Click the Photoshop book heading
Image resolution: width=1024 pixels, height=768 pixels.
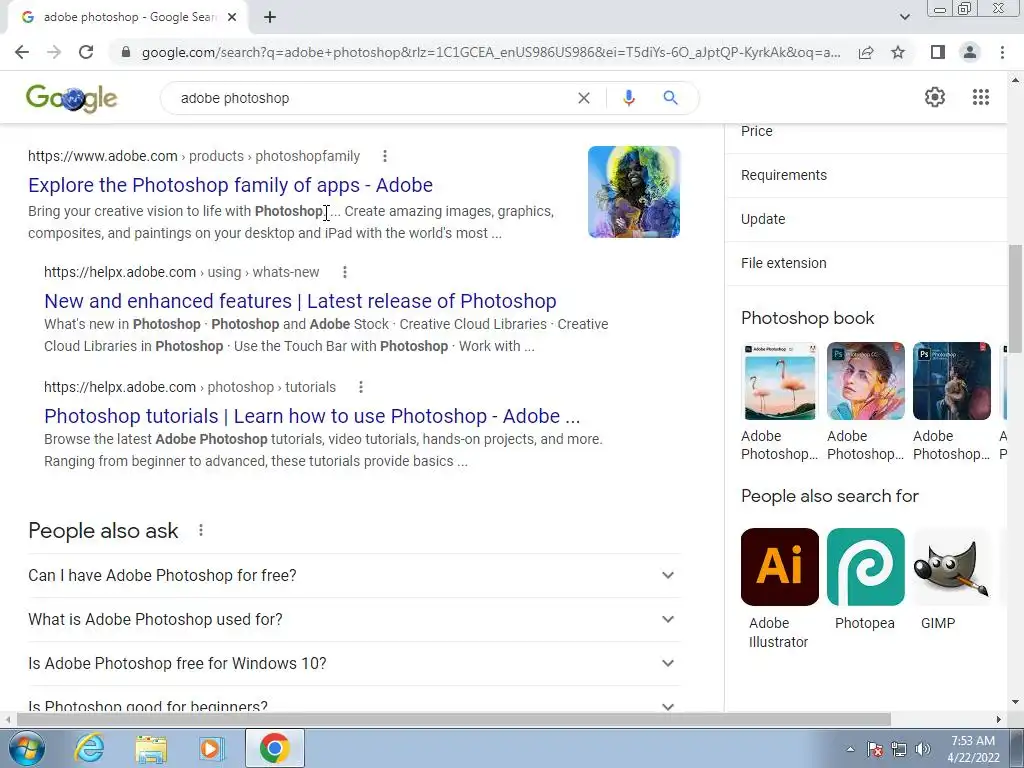(x=807, y=318)
